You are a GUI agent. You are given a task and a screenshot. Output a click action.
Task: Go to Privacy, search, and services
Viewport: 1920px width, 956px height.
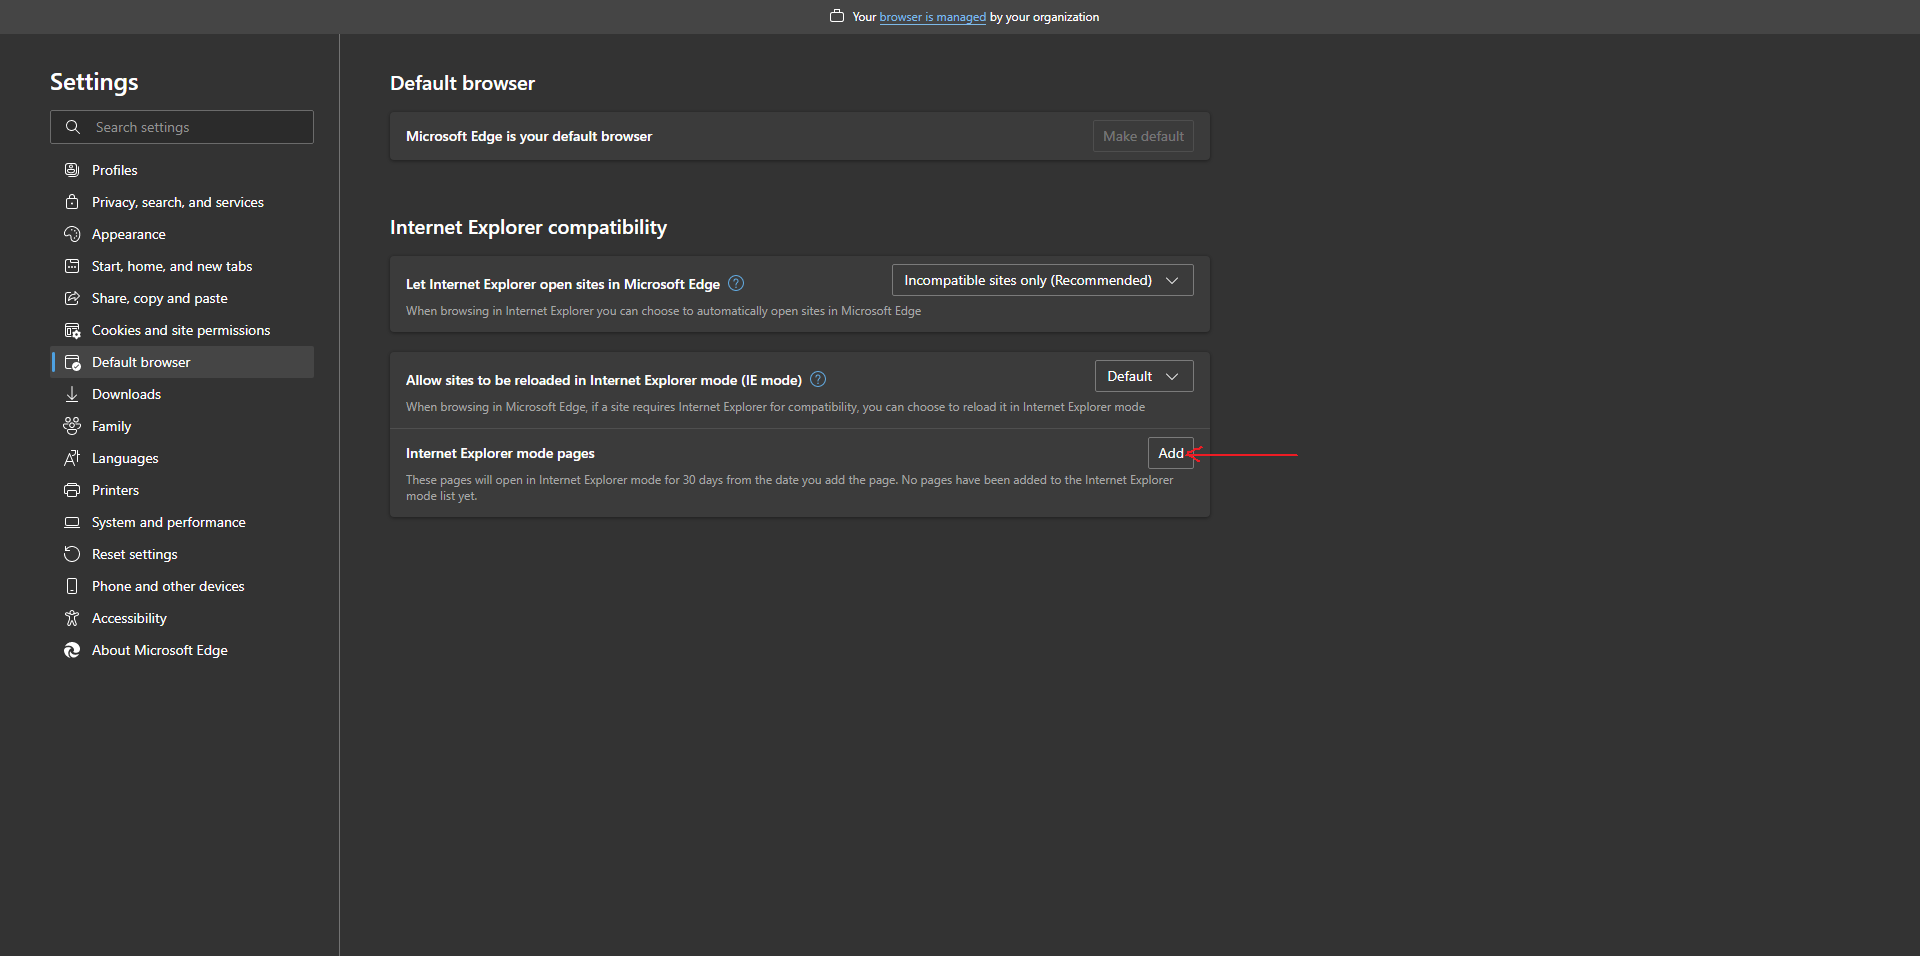click(x=182, y=202)
